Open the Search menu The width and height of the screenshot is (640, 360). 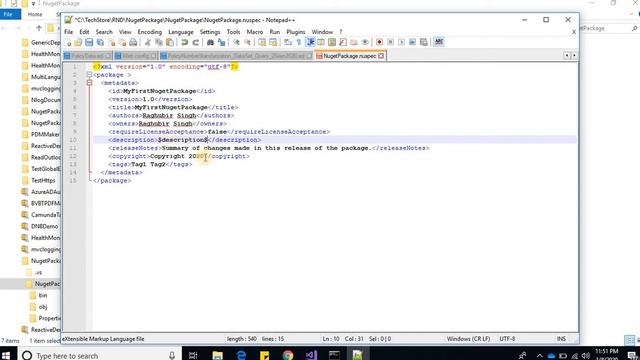(104, 32)
